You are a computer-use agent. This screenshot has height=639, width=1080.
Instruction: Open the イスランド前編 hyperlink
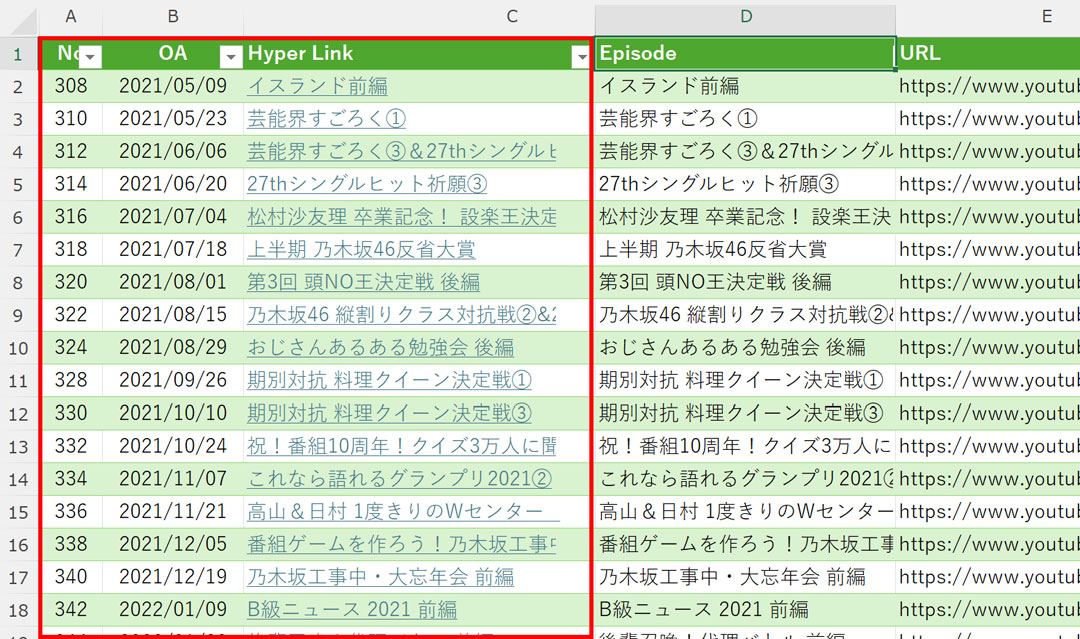coord(317,86)
